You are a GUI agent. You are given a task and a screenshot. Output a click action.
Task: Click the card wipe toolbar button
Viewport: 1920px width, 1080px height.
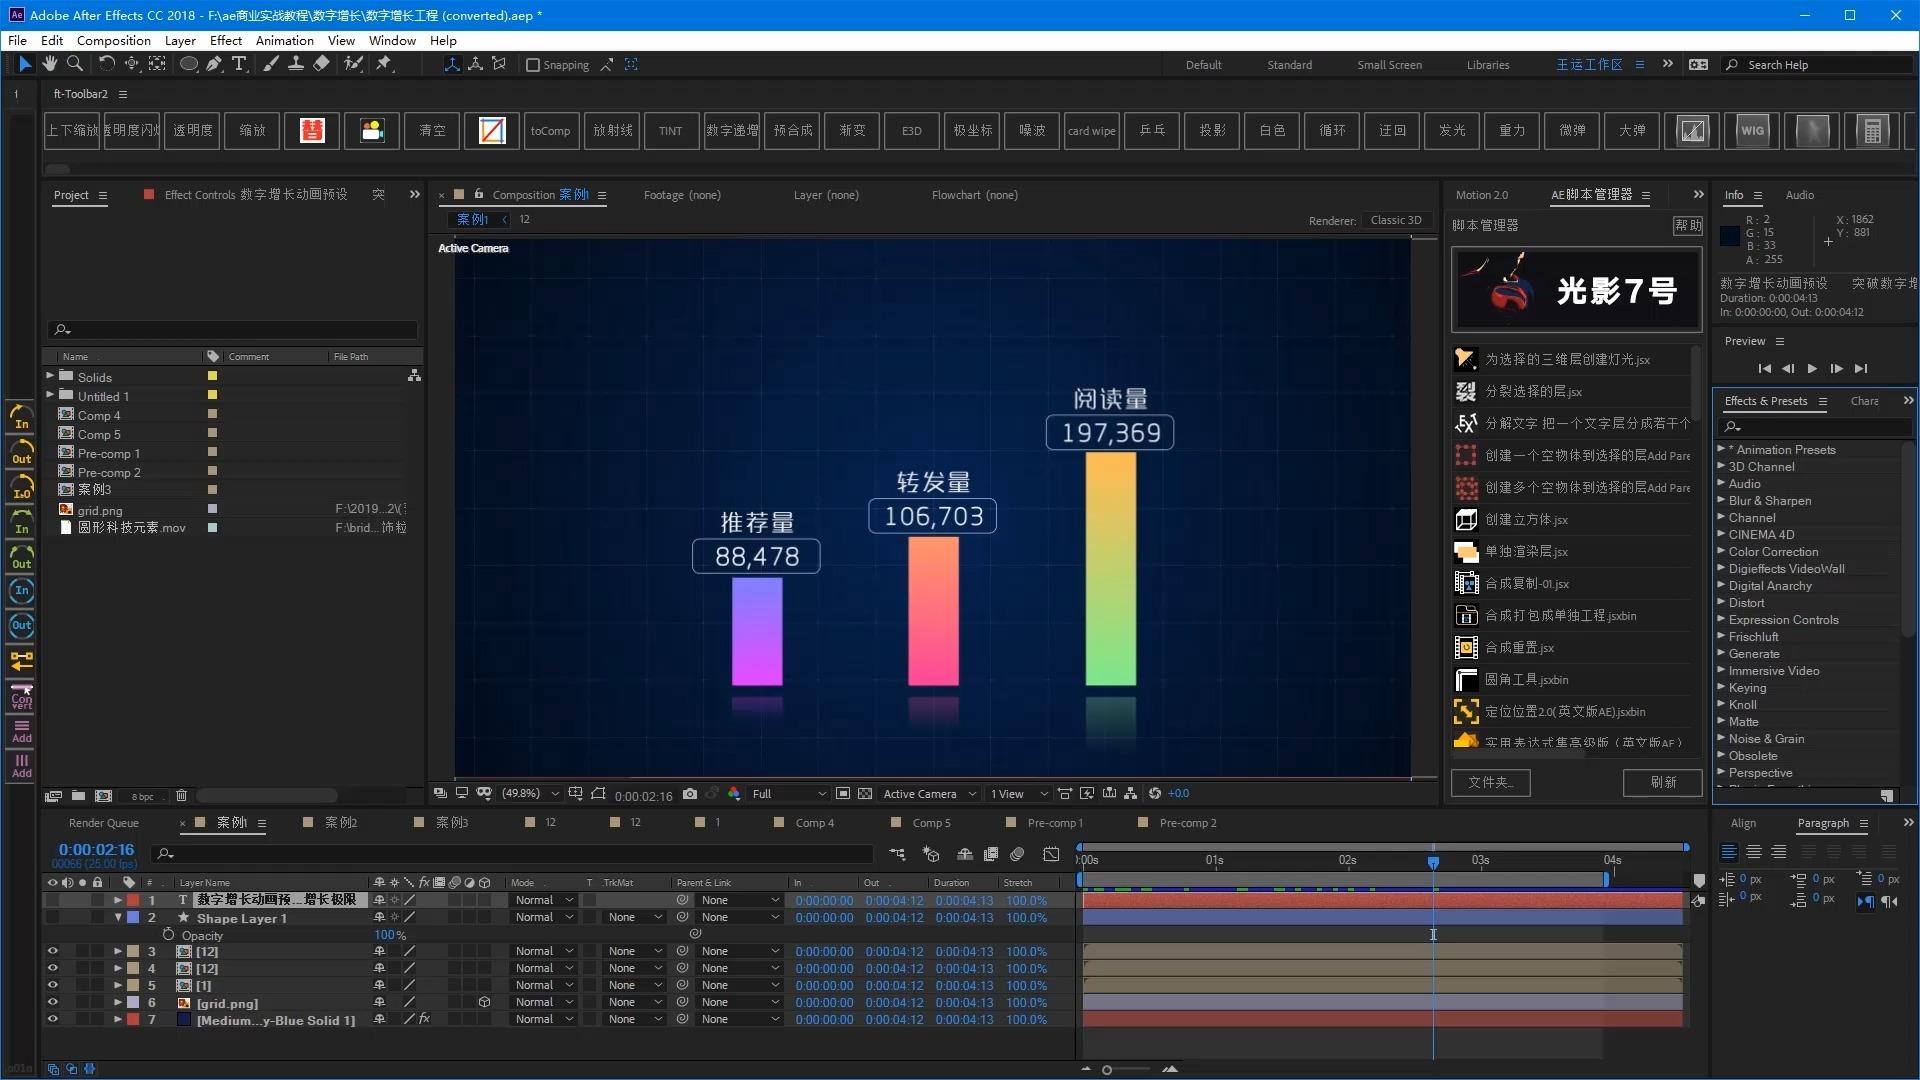click(1091, 131)
